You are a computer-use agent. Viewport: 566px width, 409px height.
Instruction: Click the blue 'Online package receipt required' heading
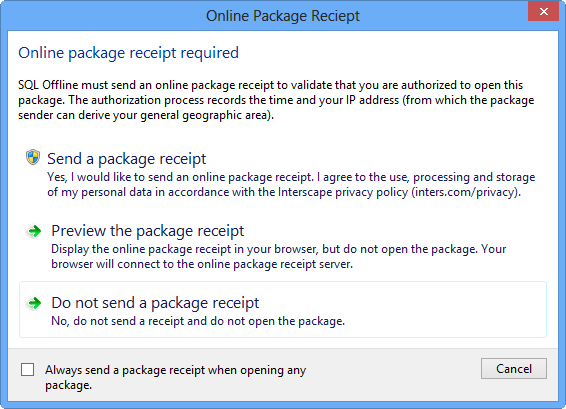pyautogui.click(x=129, y=53)
